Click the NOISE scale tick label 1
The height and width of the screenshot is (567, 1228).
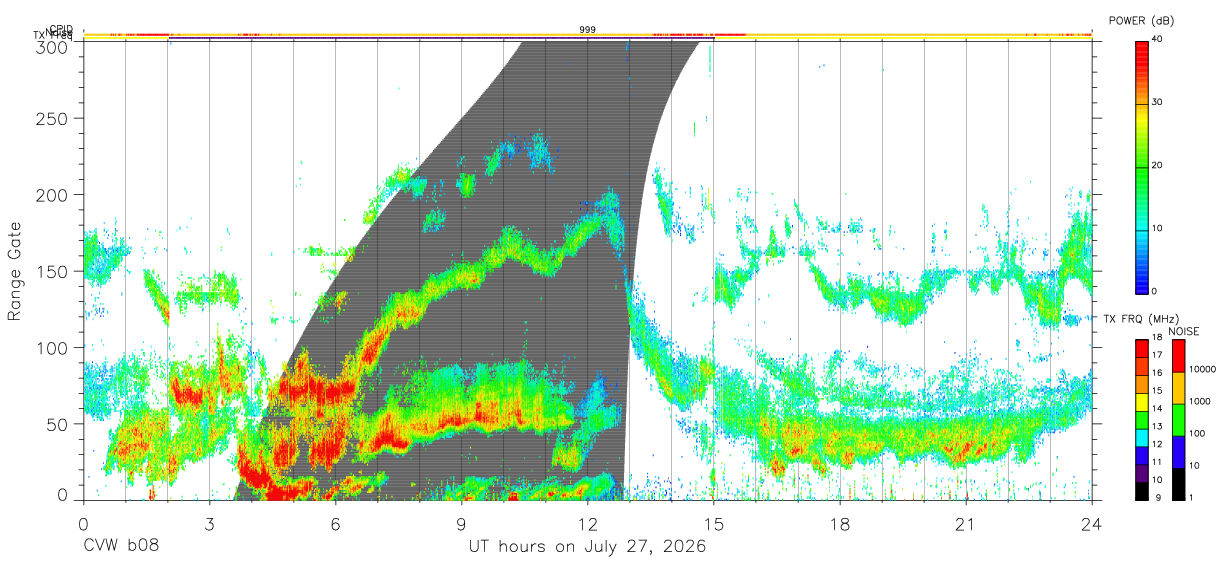[1192, 498]
